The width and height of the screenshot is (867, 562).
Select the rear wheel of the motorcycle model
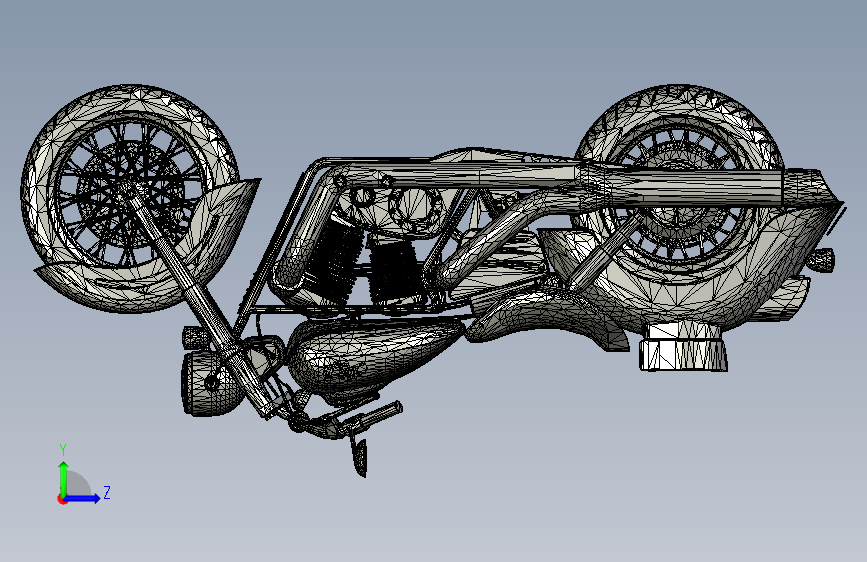[679, 183]
